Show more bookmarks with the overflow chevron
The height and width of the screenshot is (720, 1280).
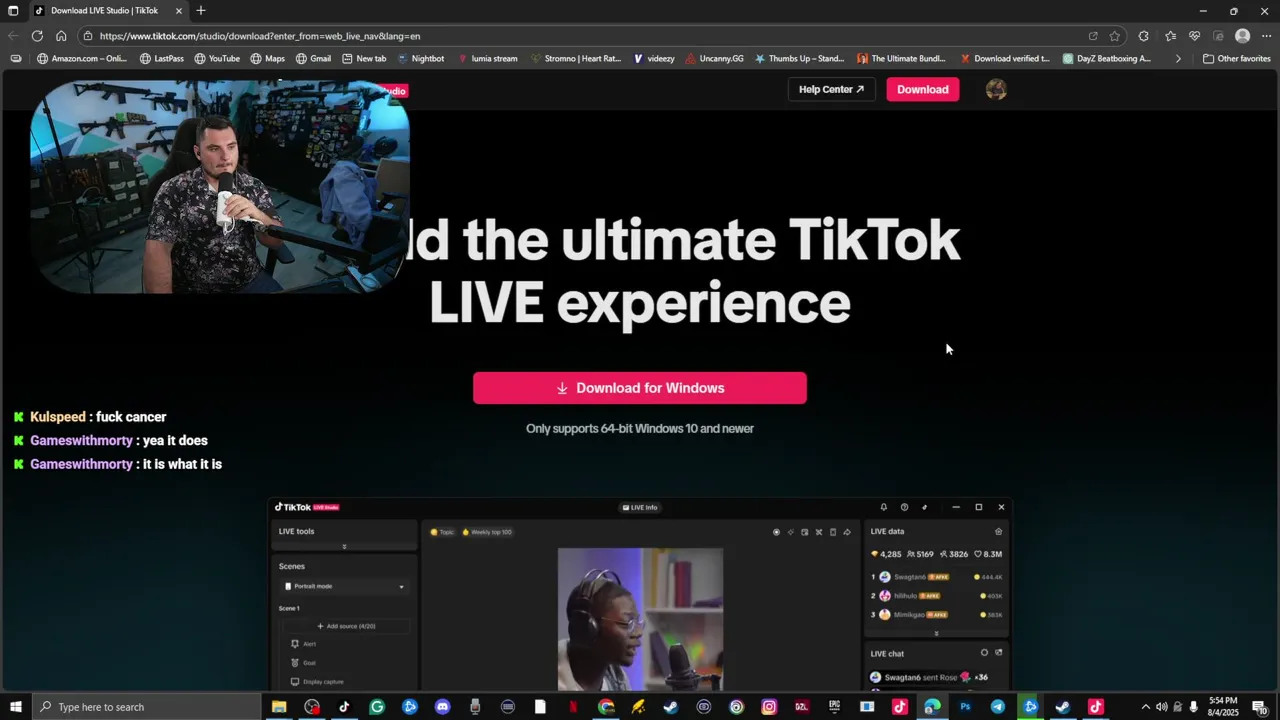(x=1178, y=59)
